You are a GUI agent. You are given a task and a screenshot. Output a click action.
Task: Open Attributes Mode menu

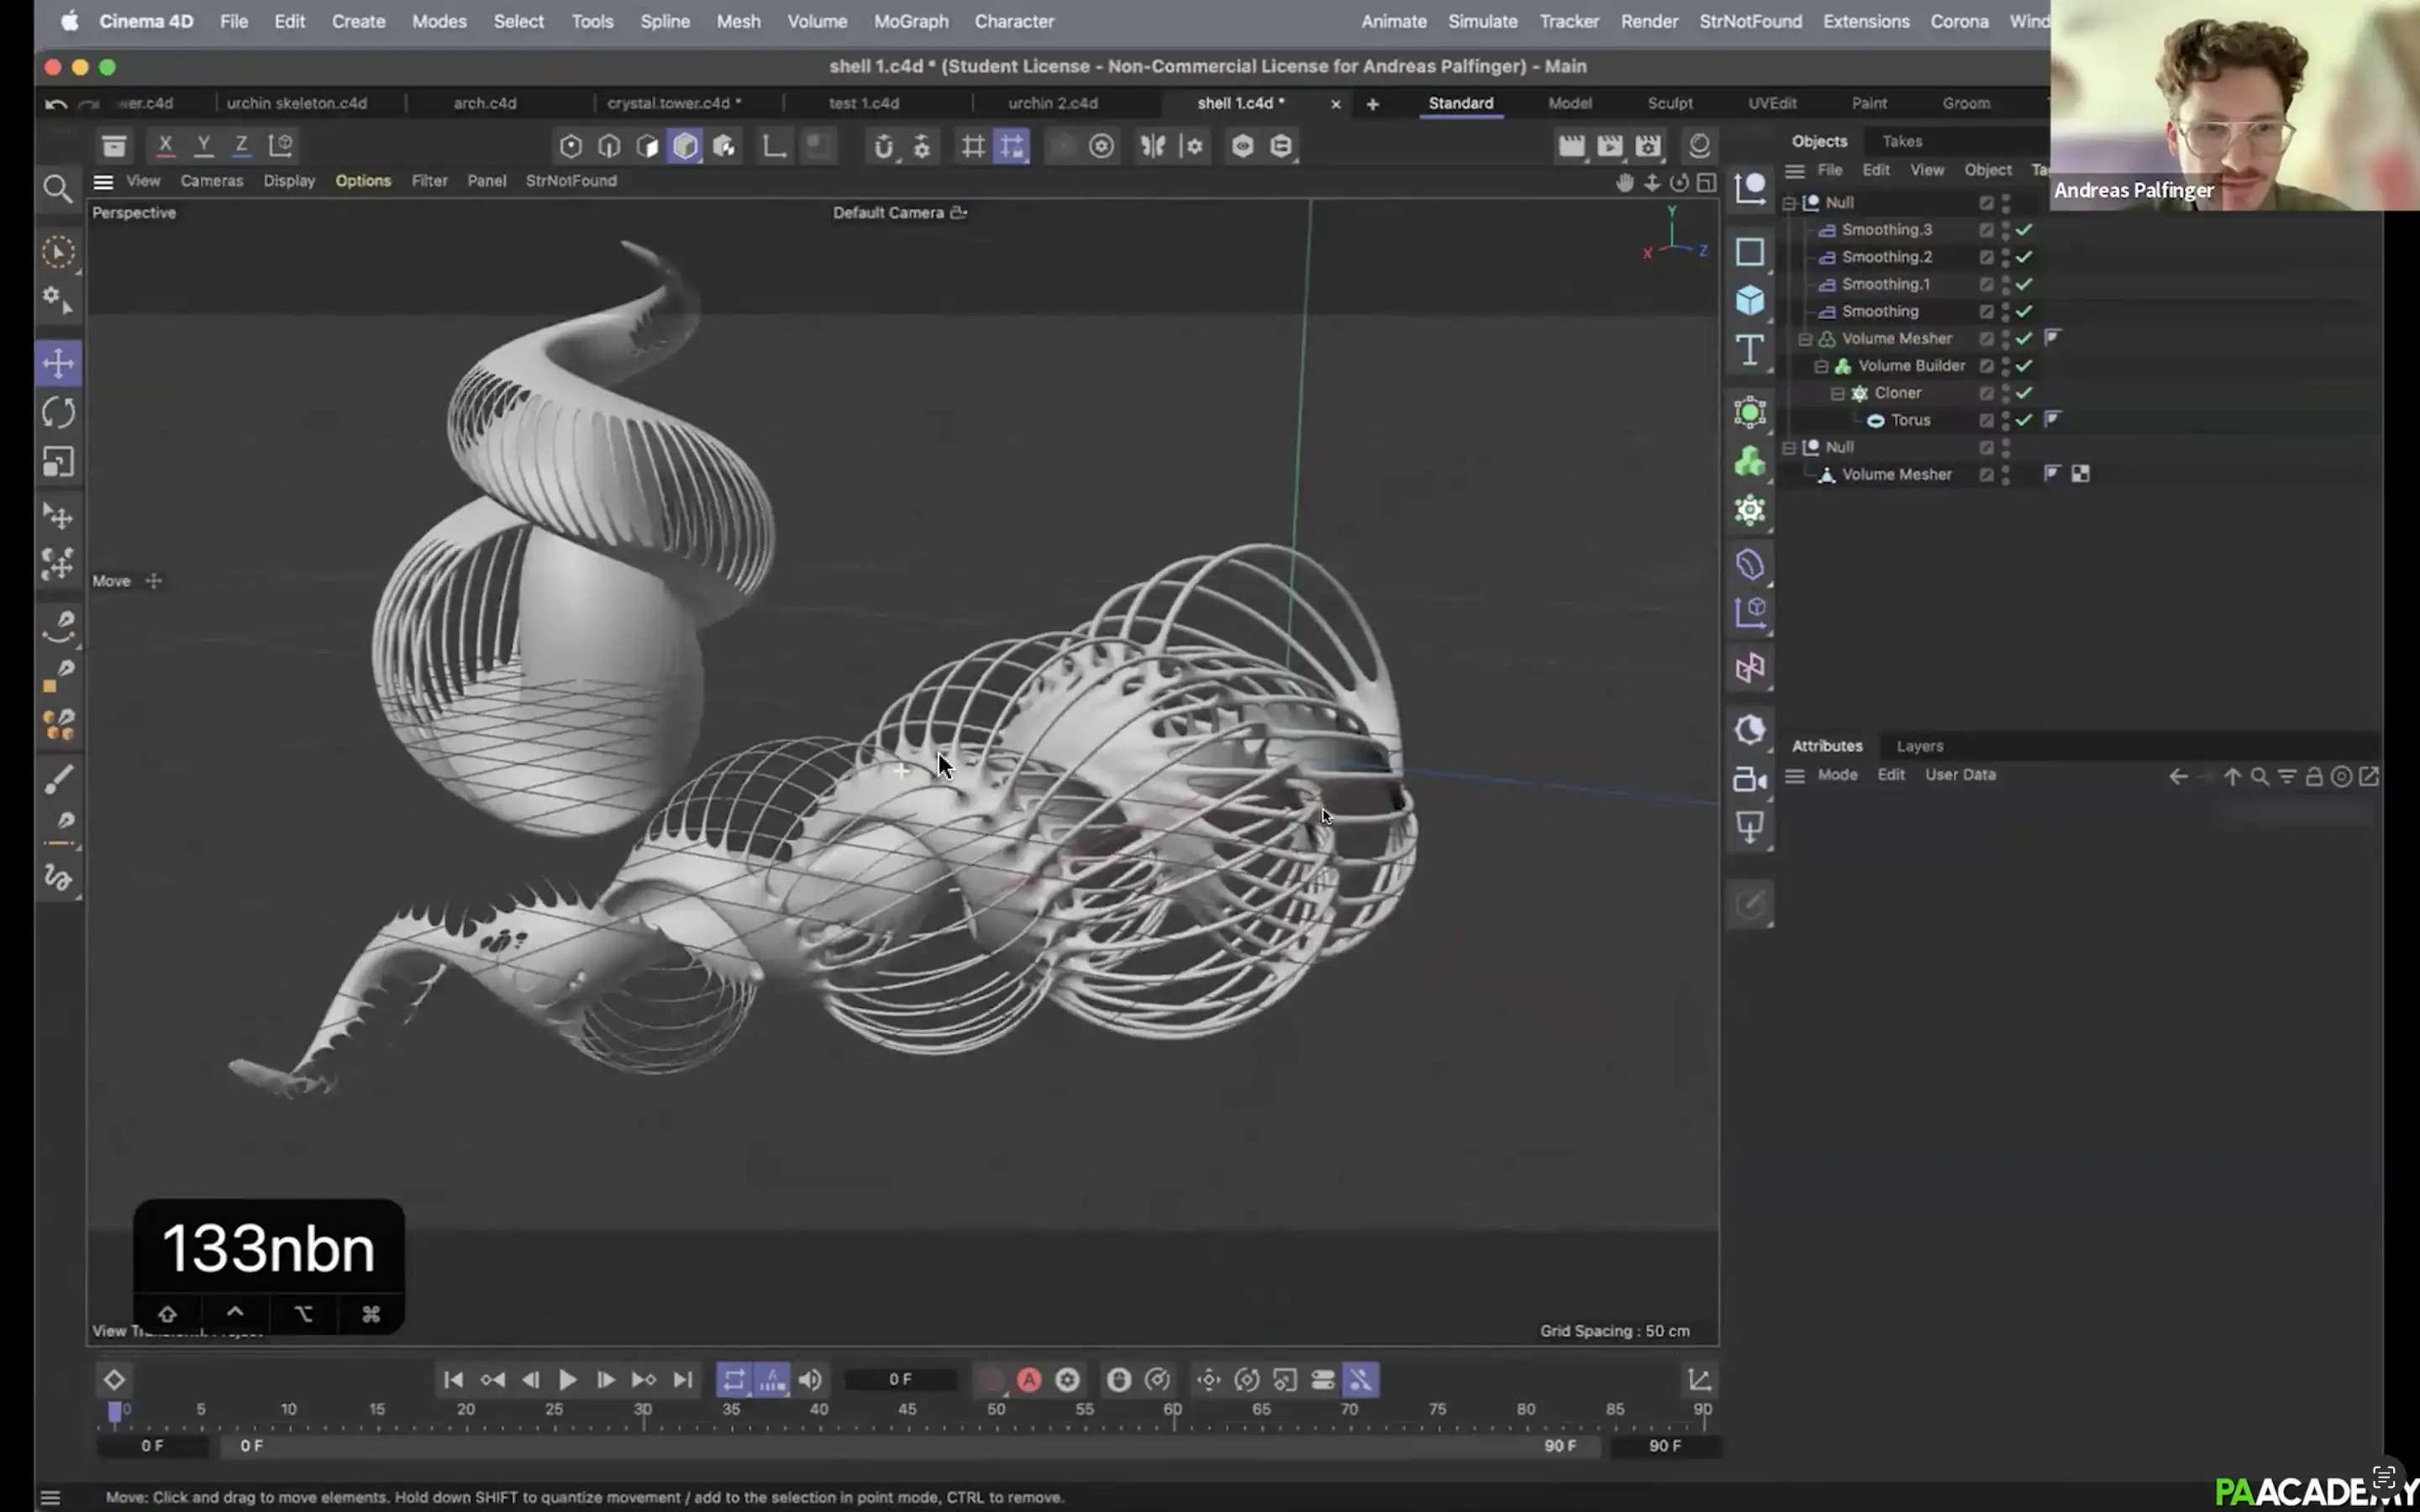click(x=1836, y=775)
